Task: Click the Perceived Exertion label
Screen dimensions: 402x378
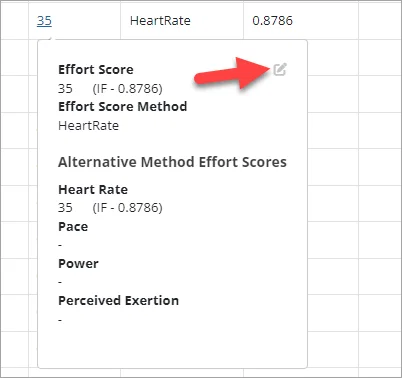Action: click(119, 301)
